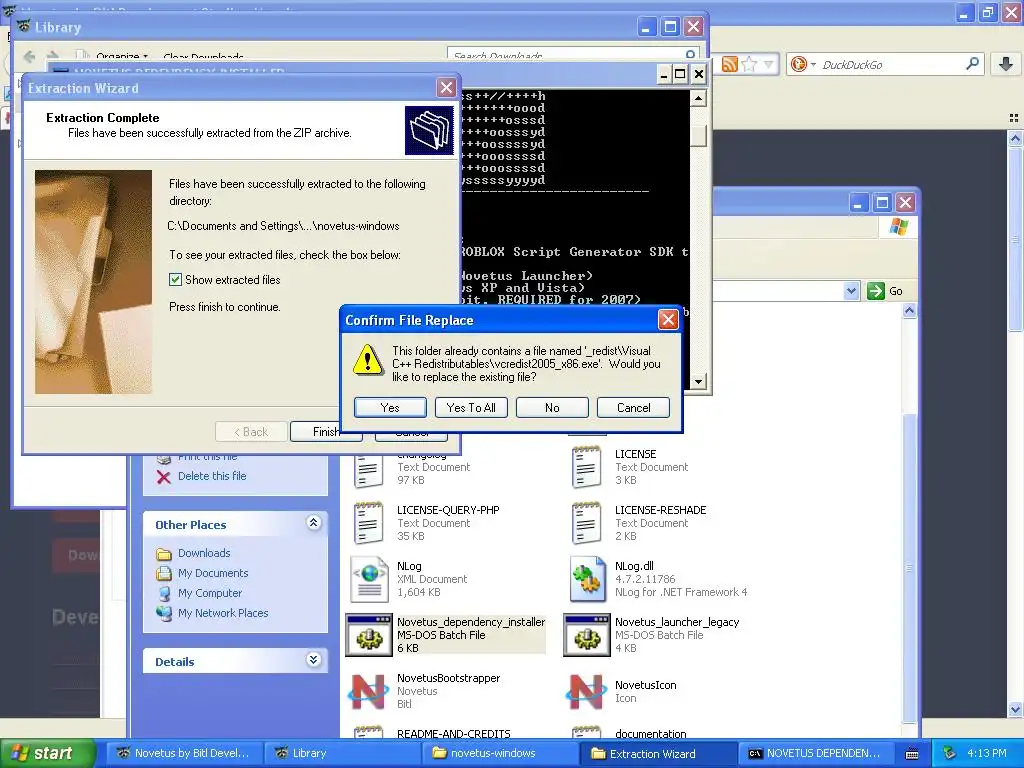This screenshot has height=768, width=1024.
Task: Select the changelog text document icon
Action: (x=369, y=470)
